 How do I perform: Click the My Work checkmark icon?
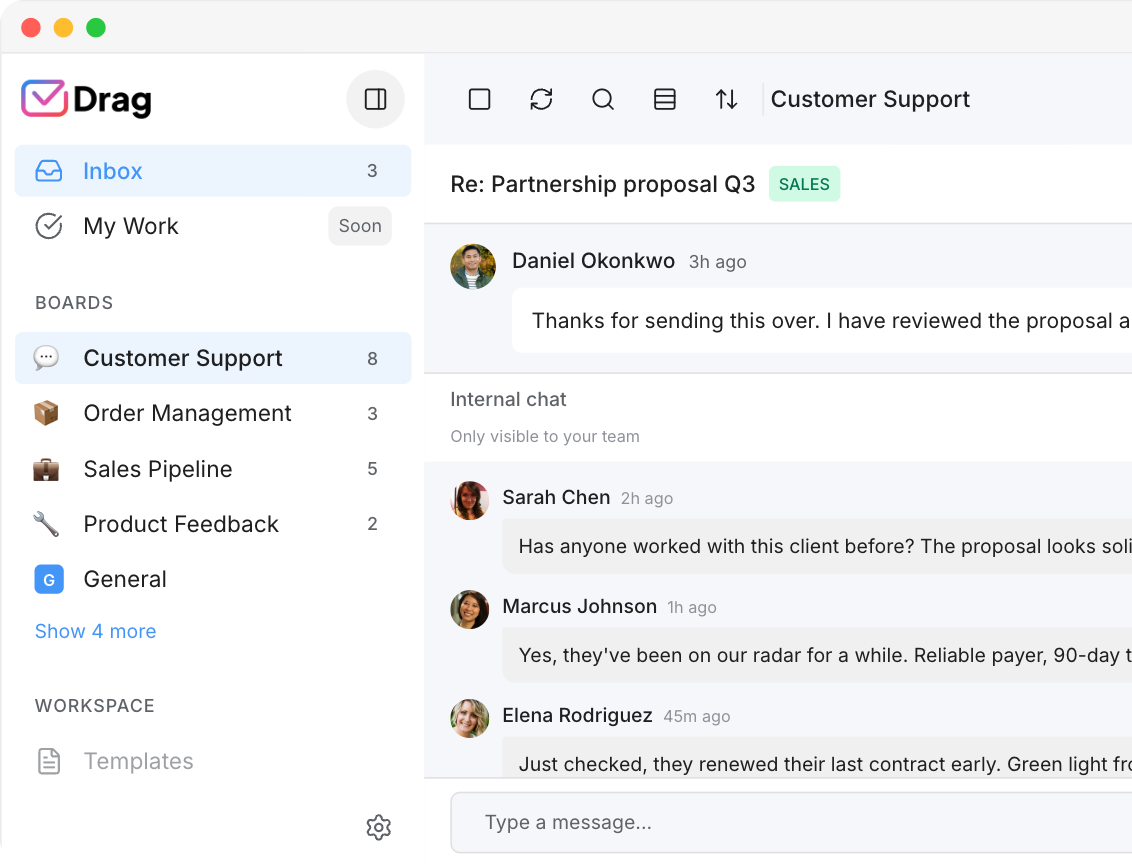48,226
